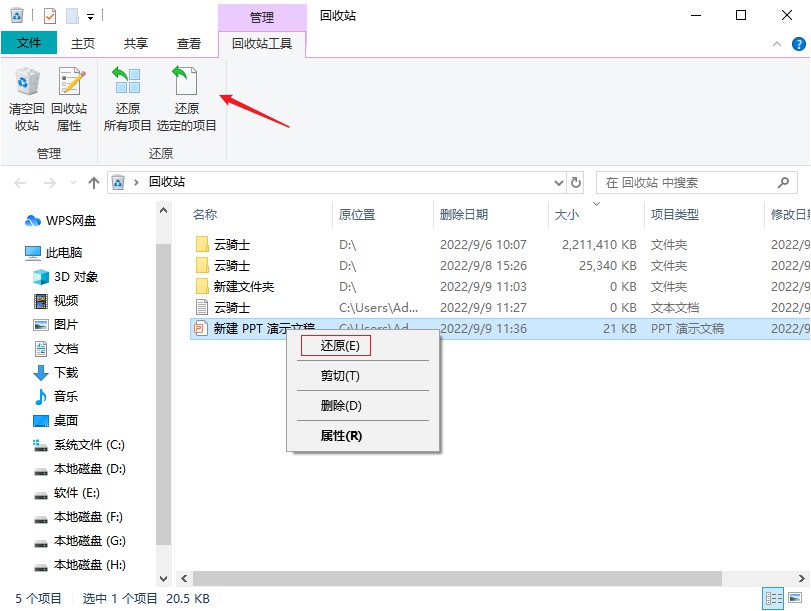811x611 pixels.
Task: Switch to Large icons view in status bar
Action: click(x=795, y=598)
